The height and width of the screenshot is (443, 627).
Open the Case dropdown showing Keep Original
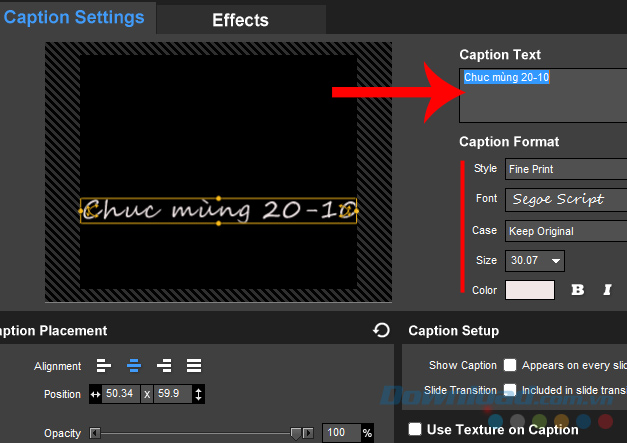click(565, 230)
